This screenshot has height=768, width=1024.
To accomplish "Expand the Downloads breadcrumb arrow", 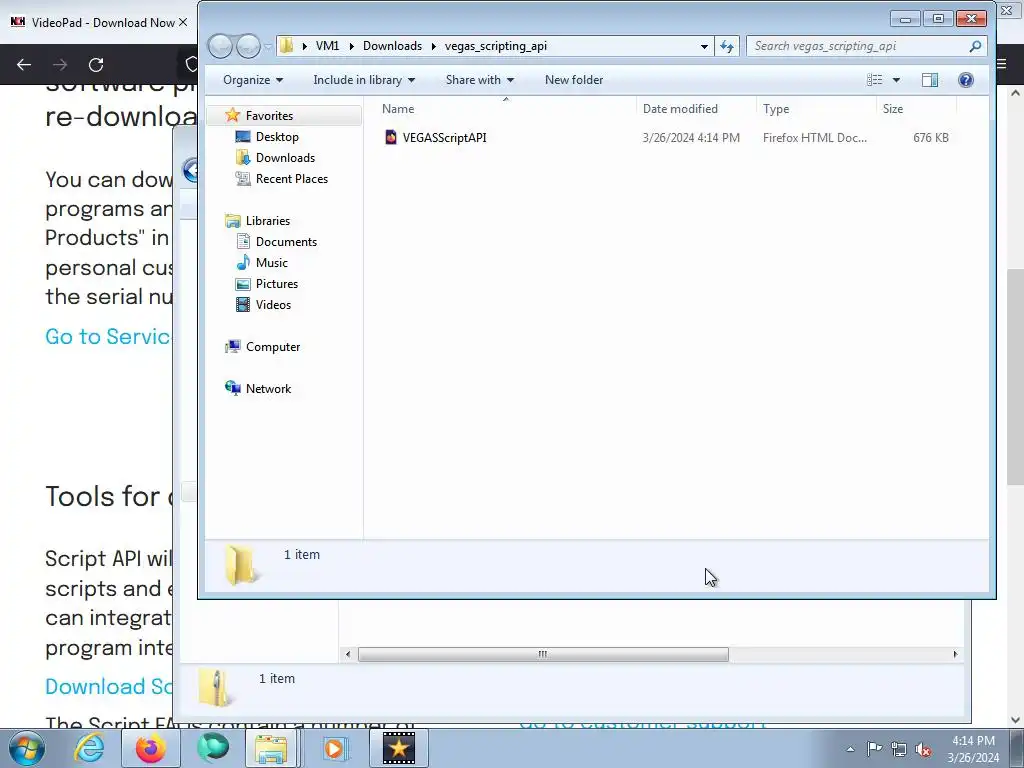I will (433, 46).
